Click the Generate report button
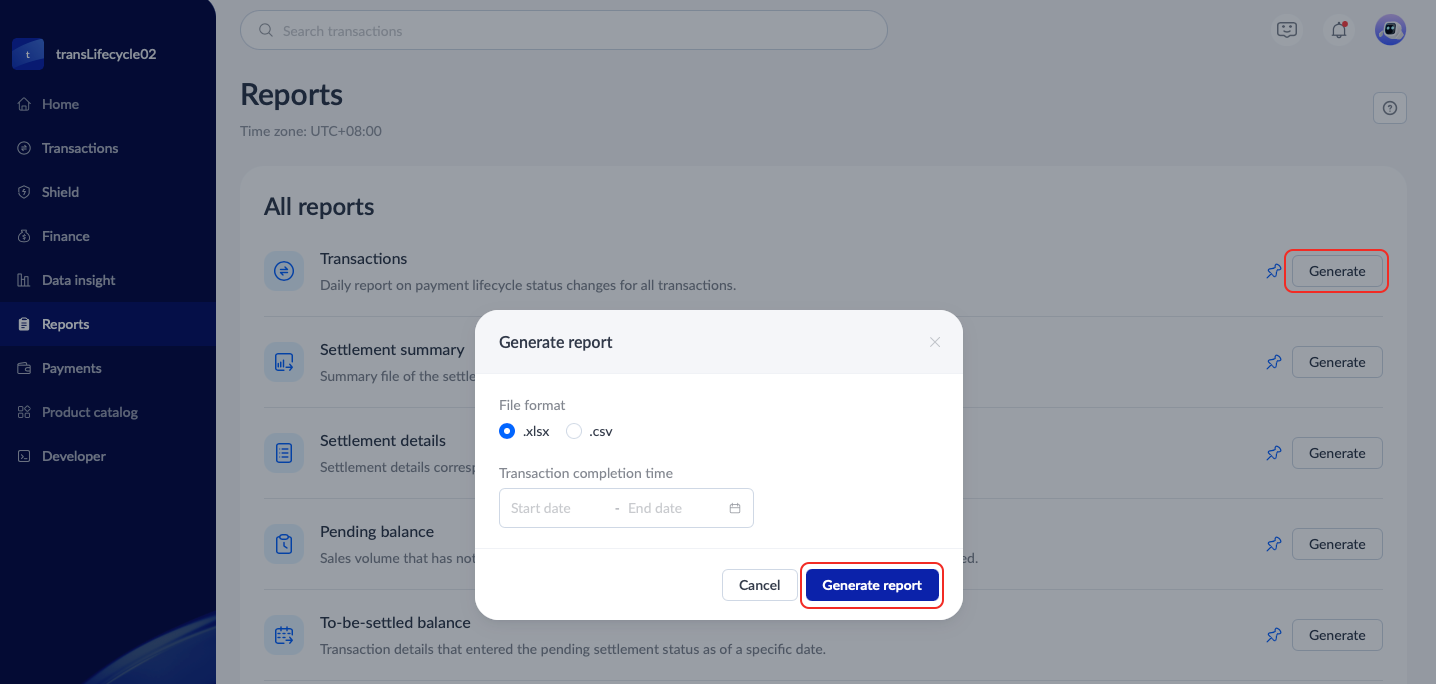 pos(872,585)
